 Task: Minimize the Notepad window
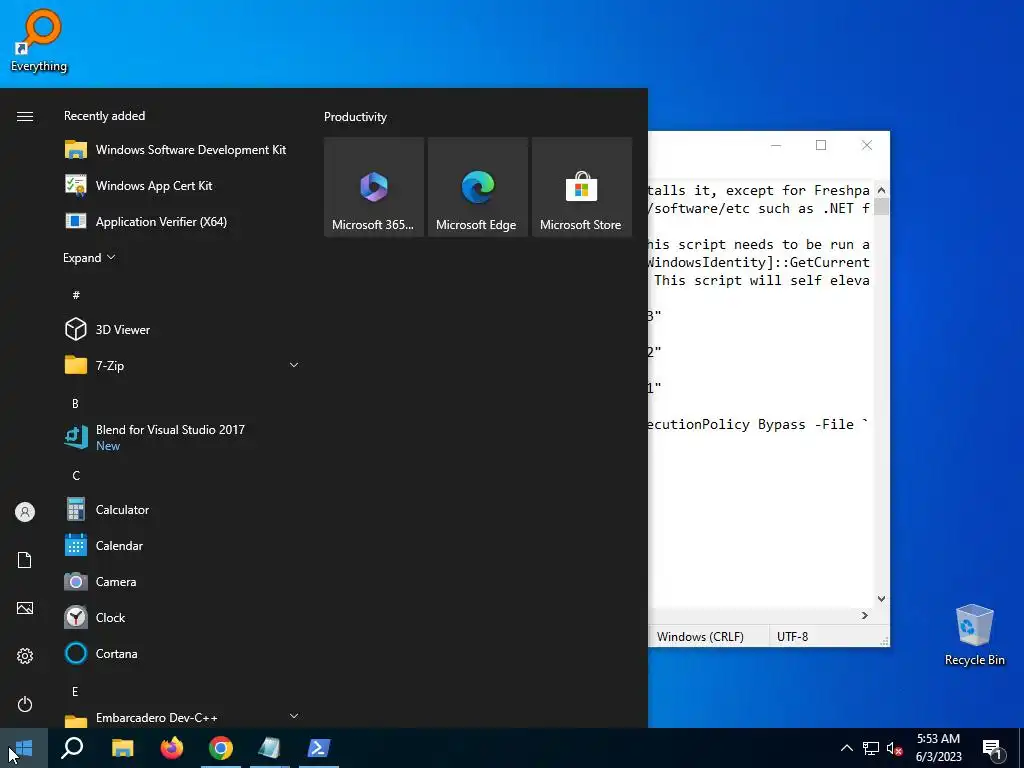(x=776, y=145)
